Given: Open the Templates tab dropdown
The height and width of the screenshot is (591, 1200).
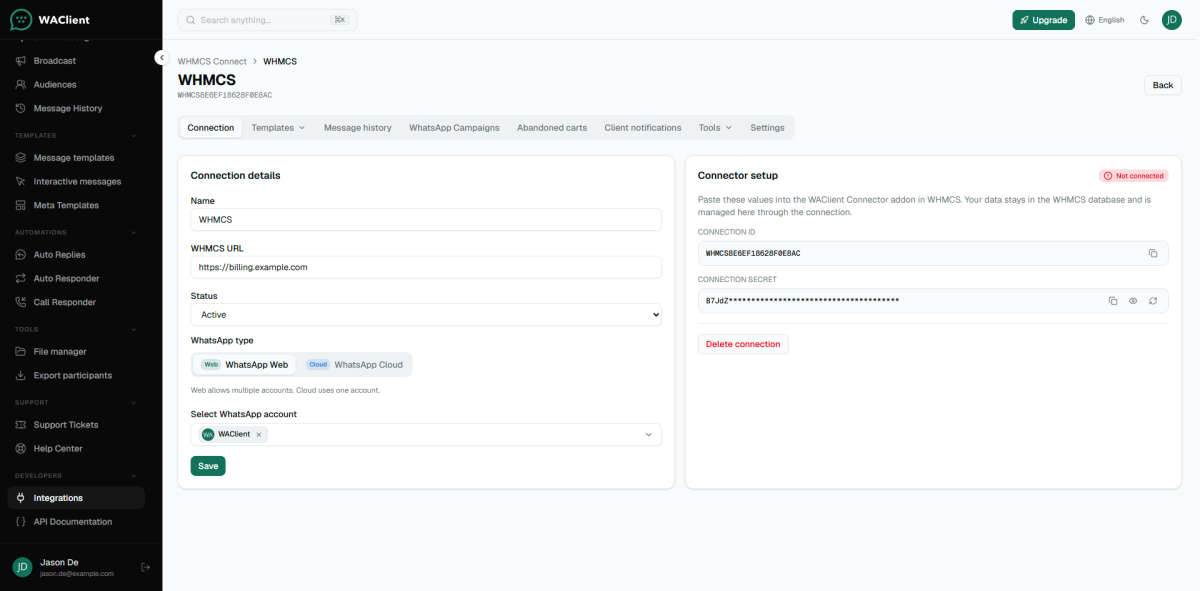Looking at the screenshot, I should tap(278, 128).
